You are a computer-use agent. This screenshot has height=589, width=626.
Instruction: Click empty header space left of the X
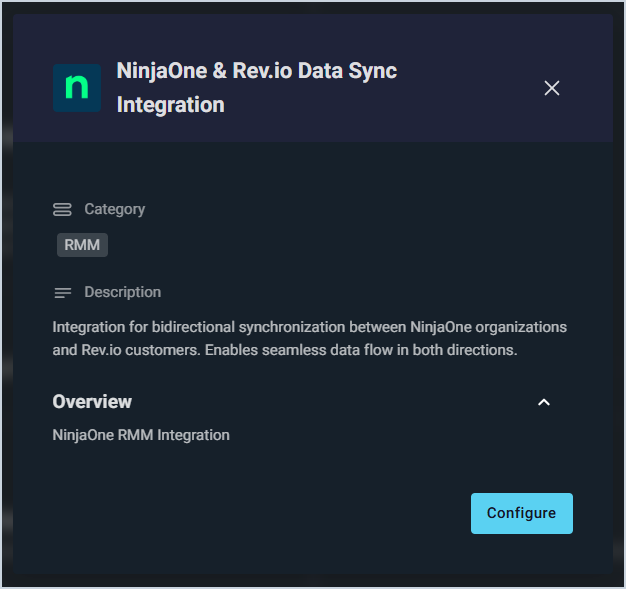click(x=470, y=88)
